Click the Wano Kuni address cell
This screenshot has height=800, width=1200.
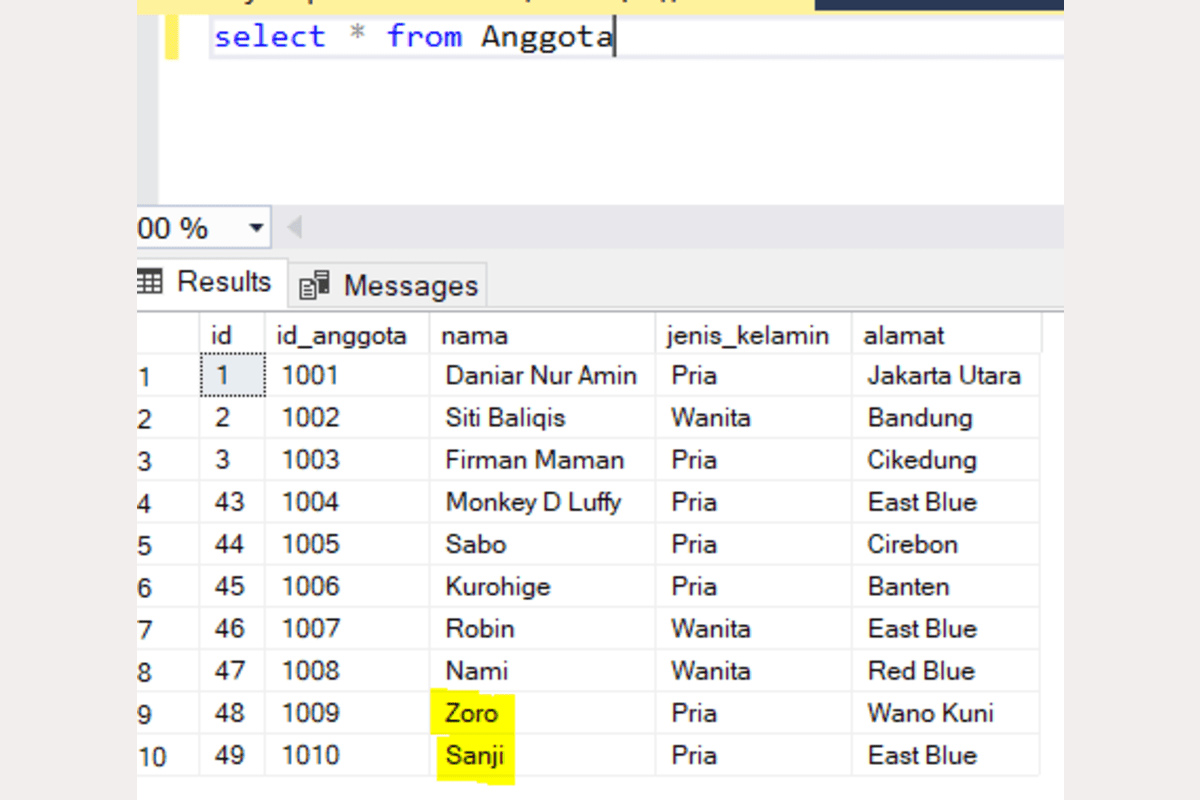click(x=930, y=714)
